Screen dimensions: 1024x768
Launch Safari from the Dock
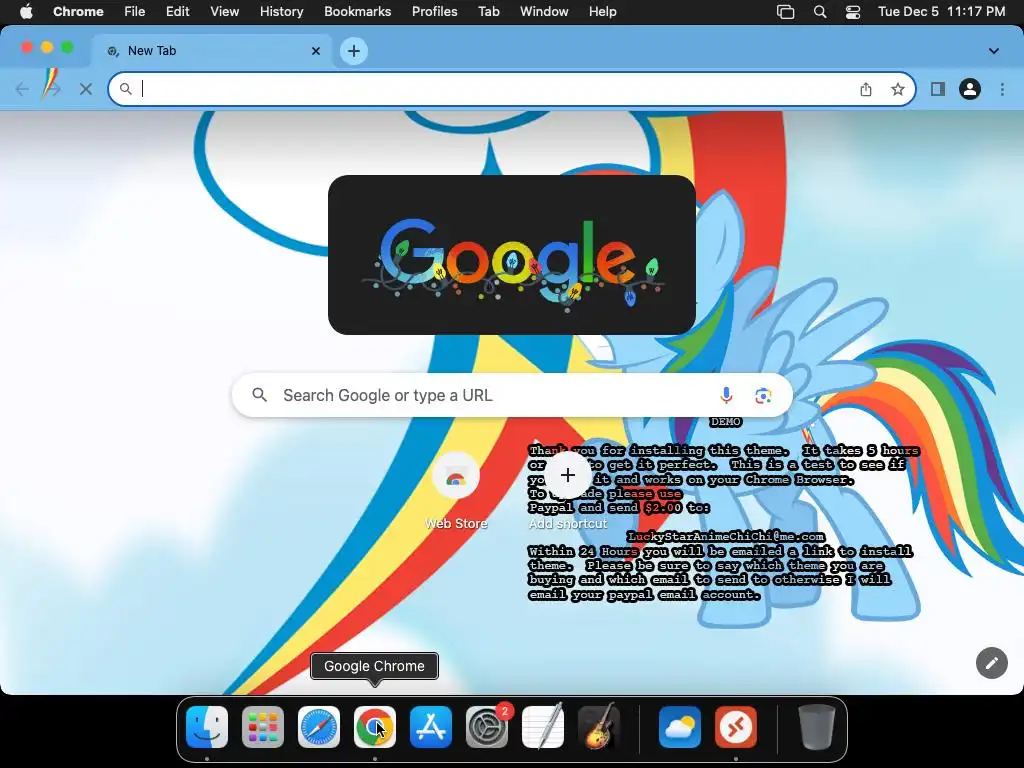[319, 727]
